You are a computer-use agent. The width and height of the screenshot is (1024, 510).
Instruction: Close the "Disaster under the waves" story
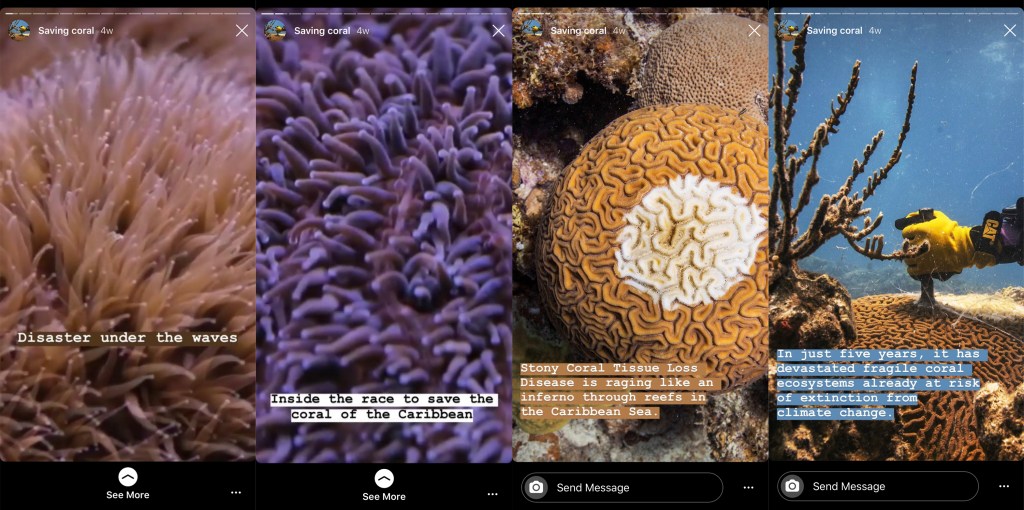(x=242, y=31)
